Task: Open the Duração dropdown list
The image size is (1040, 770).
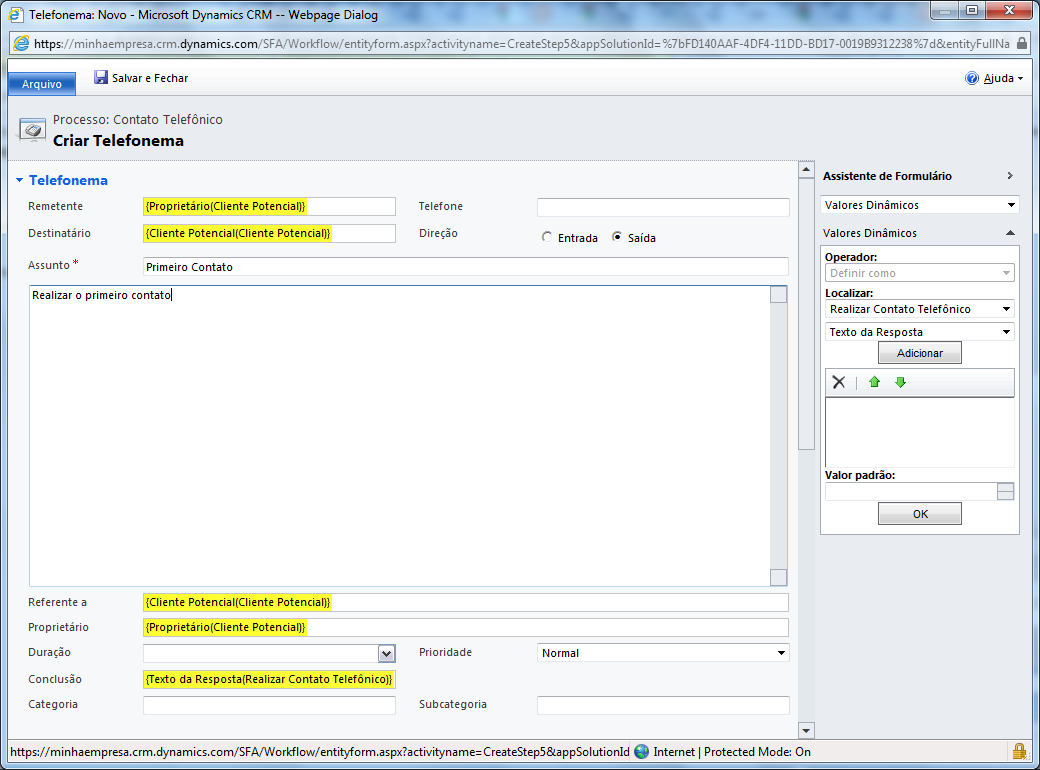Action: tap(387, 653)
